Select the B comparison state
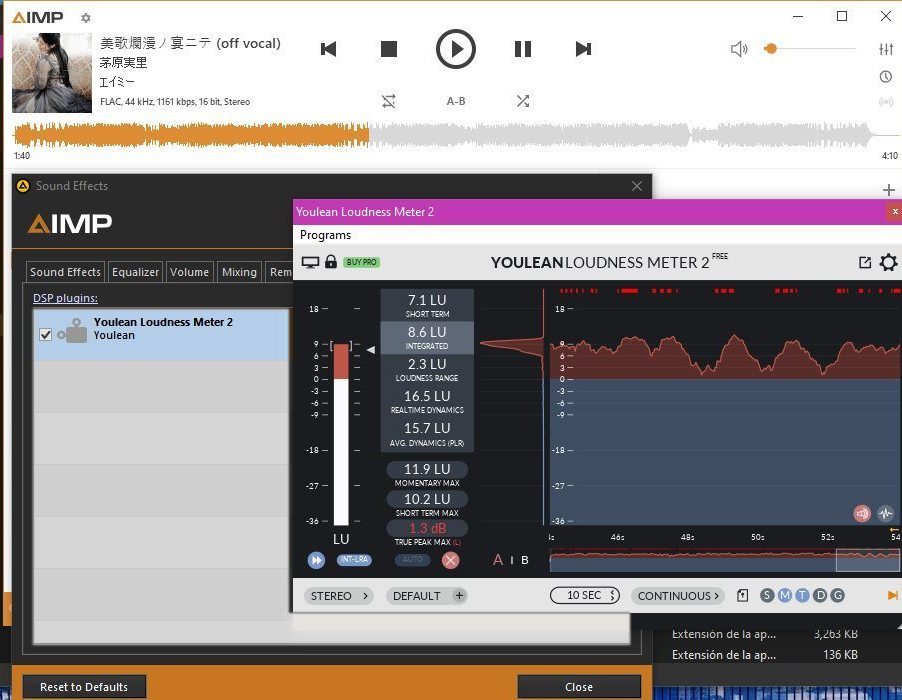902x700 pixels. 525,560
